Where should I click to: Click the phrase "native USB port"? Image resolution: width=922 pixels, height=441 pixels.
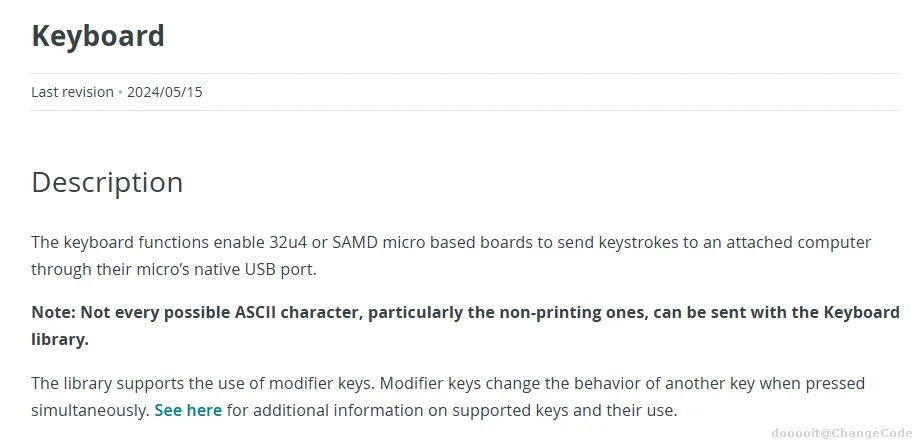coord(258,270)
